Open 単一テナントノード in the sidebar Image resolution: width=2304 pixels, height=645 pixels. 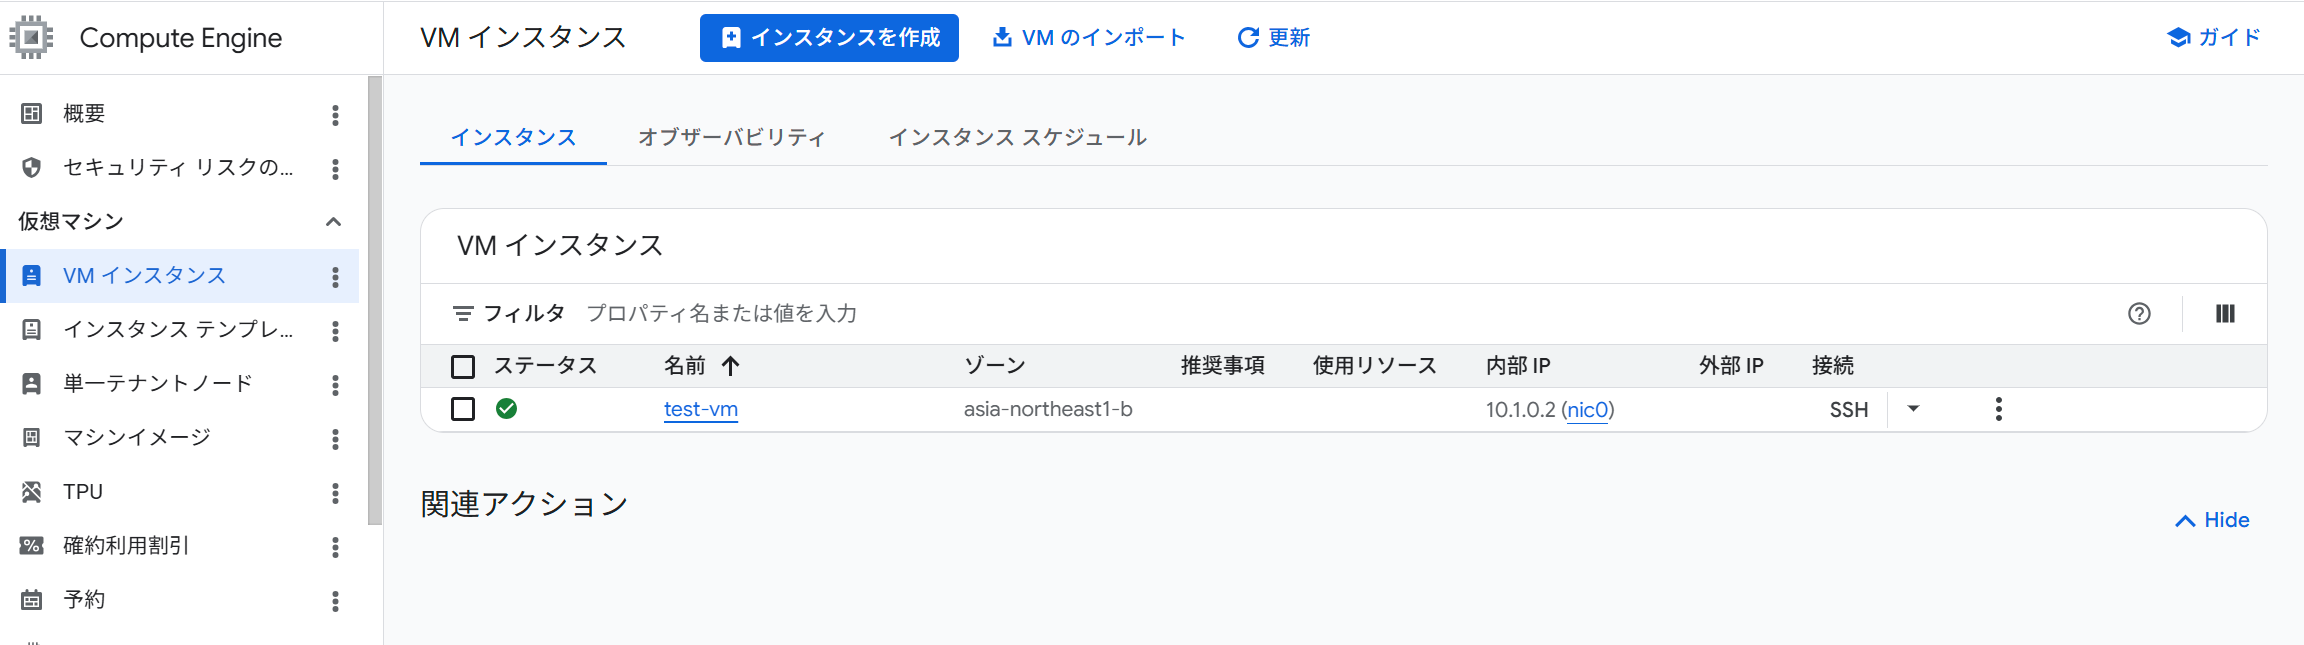point(158,383)
